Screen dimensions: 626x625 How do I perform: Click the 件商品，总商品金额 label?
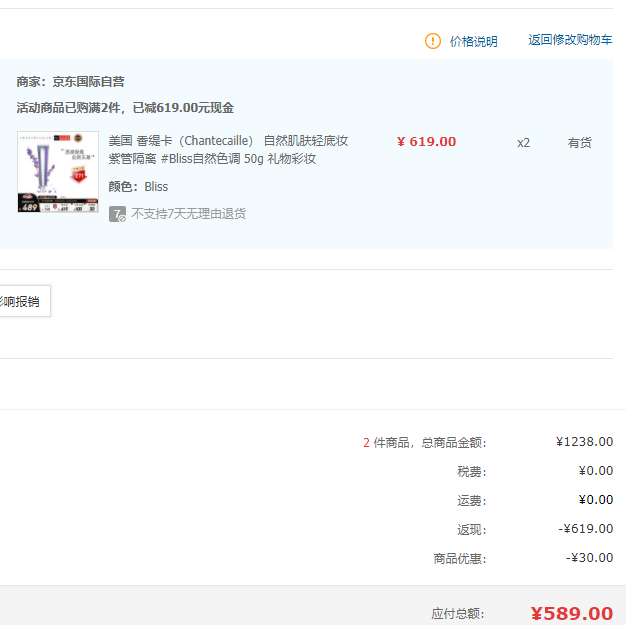coord(430,443)
